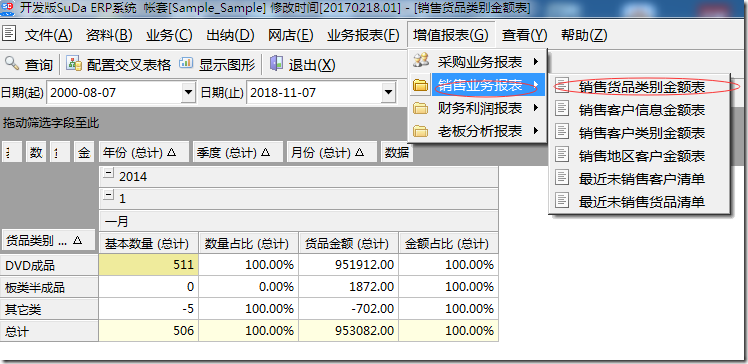Click the folder icon beside 老板分析报表
Image resolution: width=748 pixels, height=364 pixels.
point(420,131)
